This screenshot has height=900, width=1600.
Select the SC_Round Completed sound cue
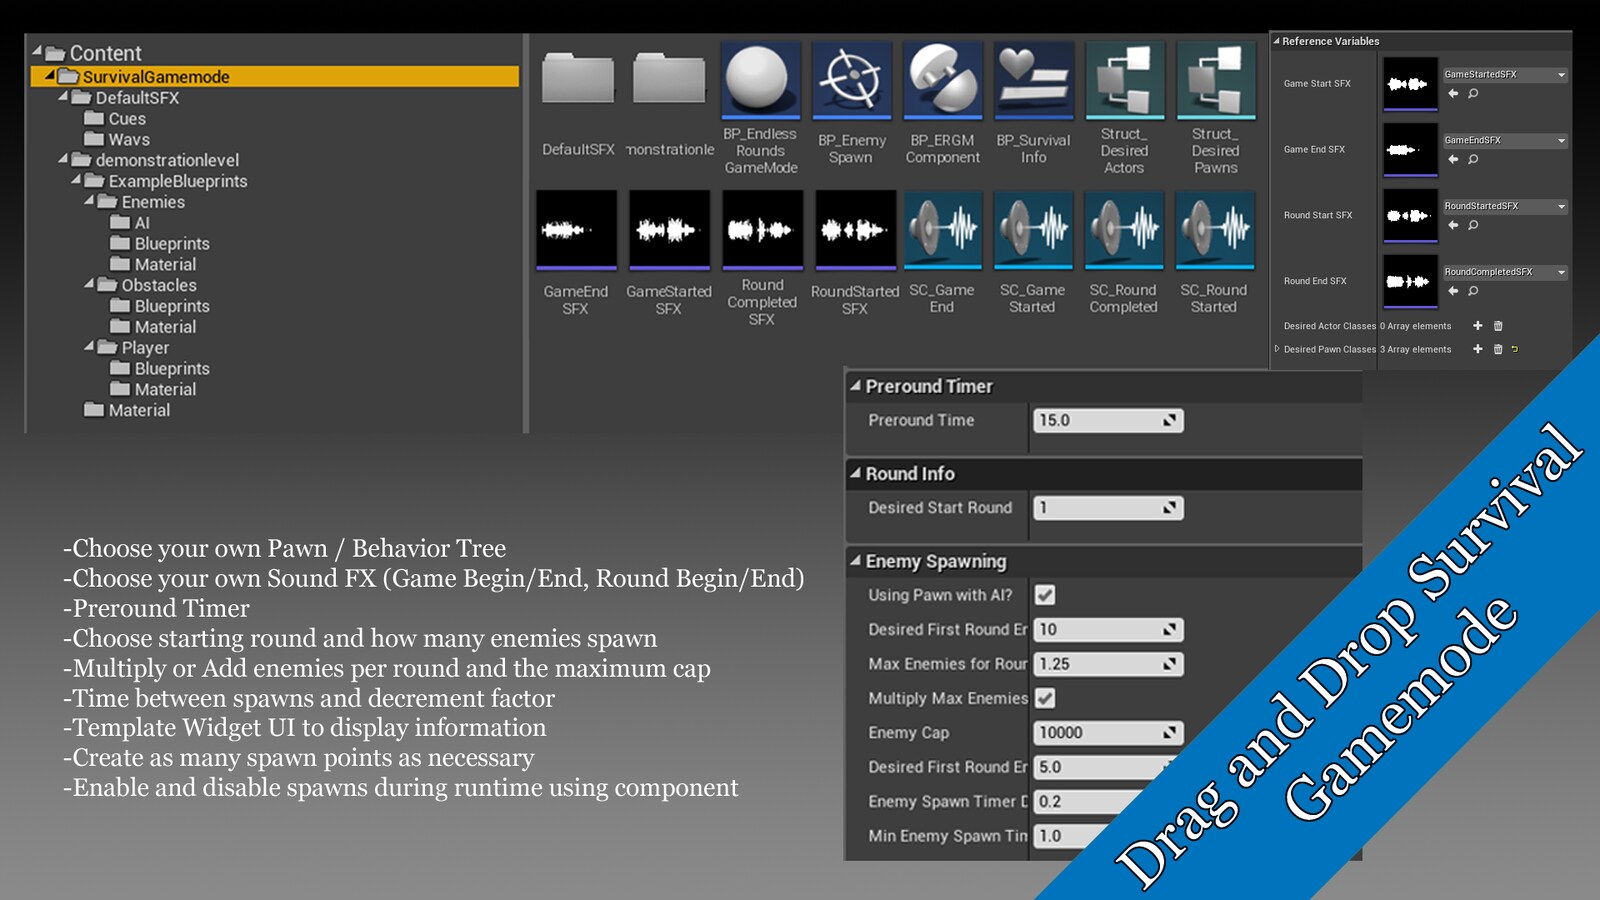(1124, 230)
